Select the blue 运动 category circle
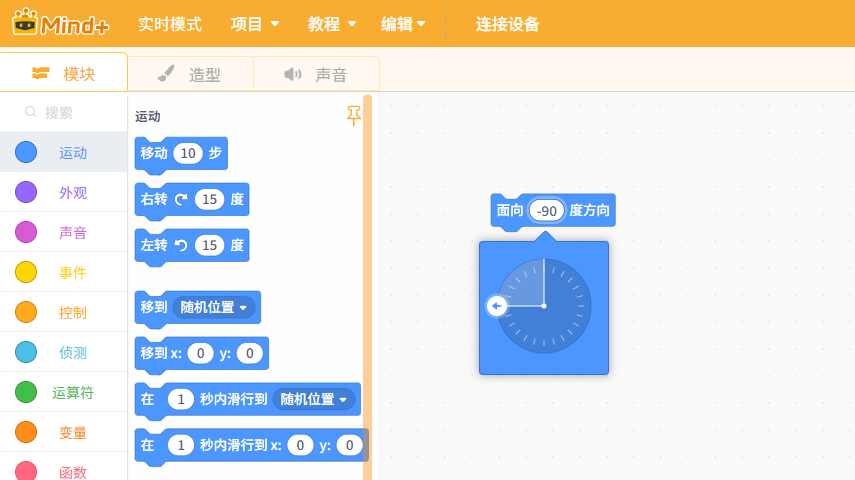The width and height of the screenshot is (855, 480). tap(26, 152)
